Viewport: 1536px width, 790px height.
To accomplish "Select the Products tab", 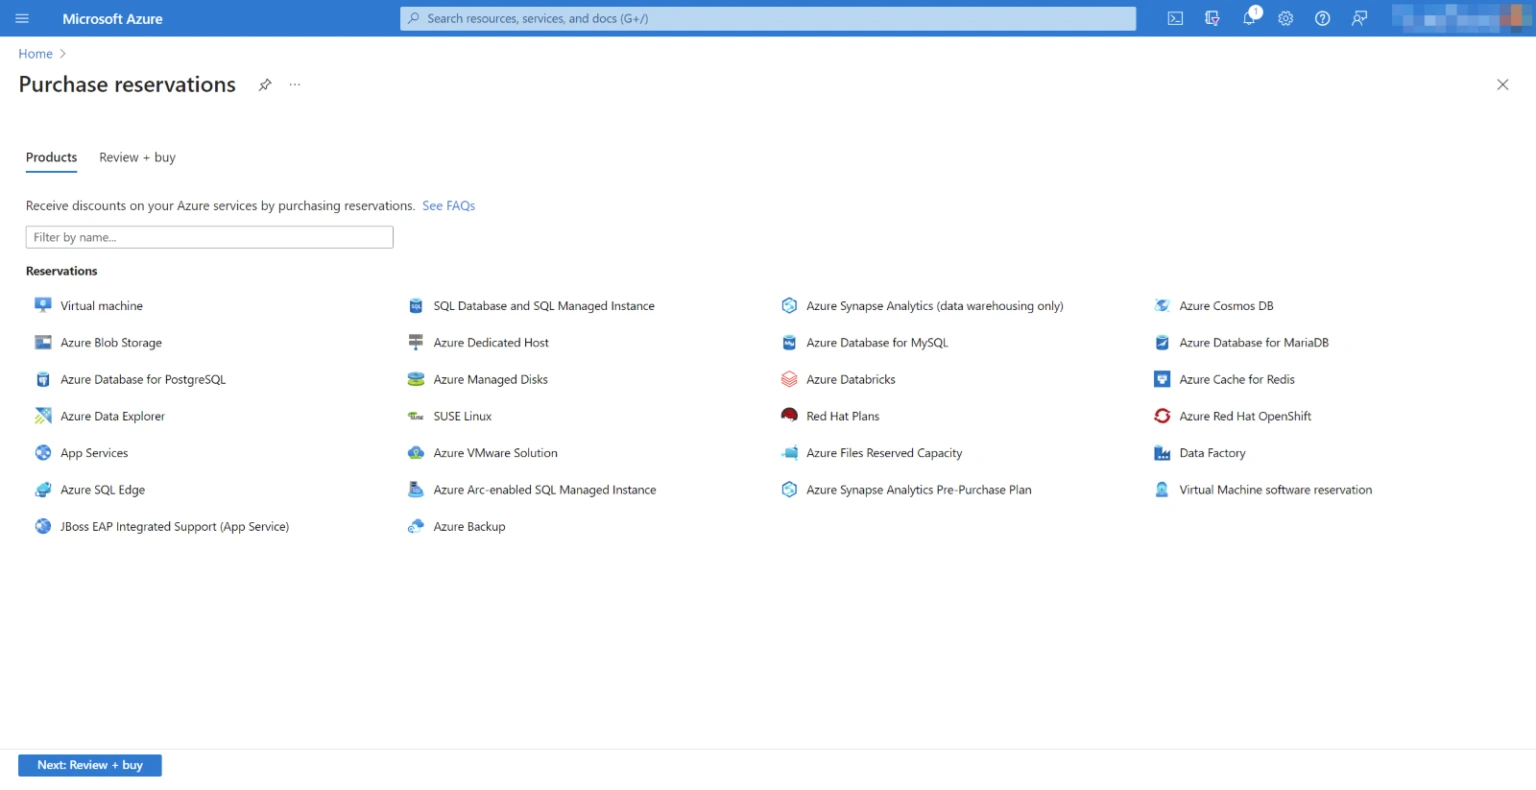I will [51, 157].
